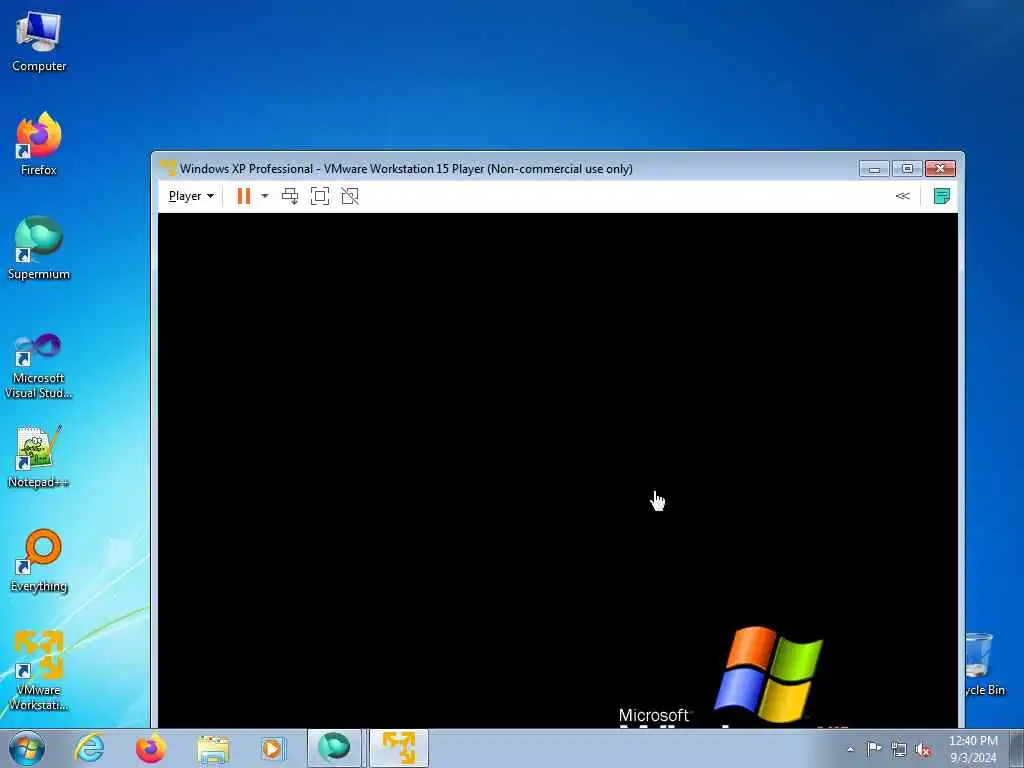Viewport: 1024px width, 768px height.
Task: Show hidden system tray icons
Action: point(850,749)
